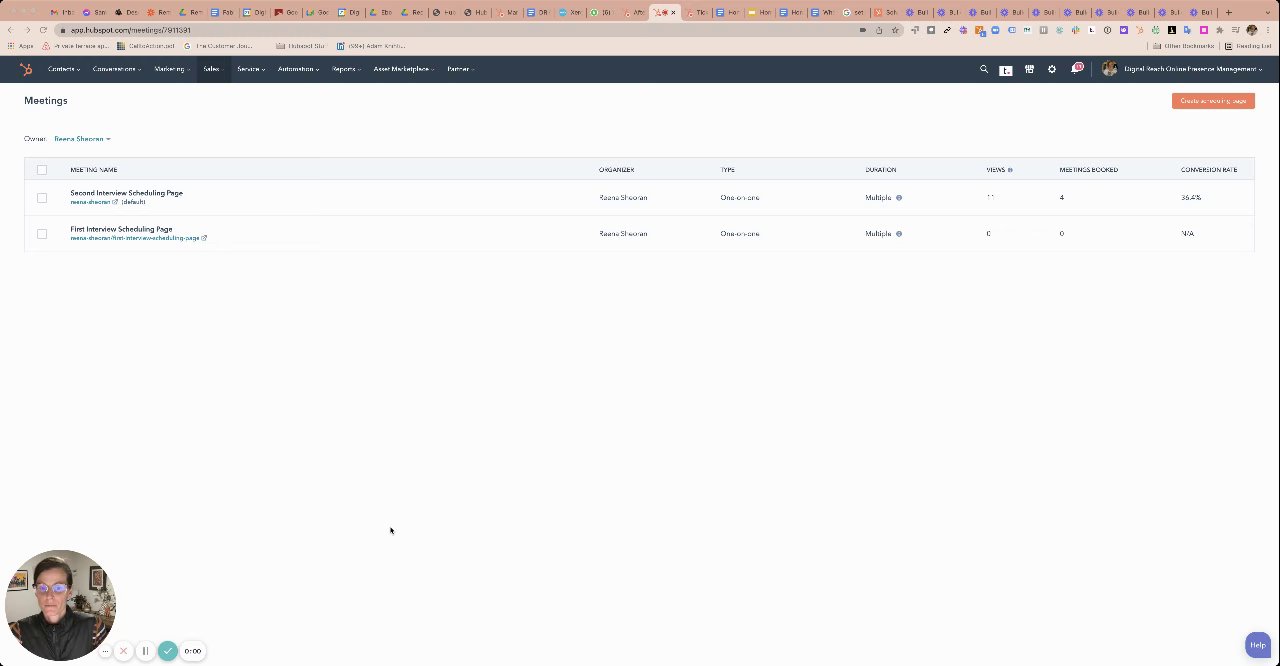Click the browser forward arrow
The image size is (1280, 666).
[x=27, y=30]
